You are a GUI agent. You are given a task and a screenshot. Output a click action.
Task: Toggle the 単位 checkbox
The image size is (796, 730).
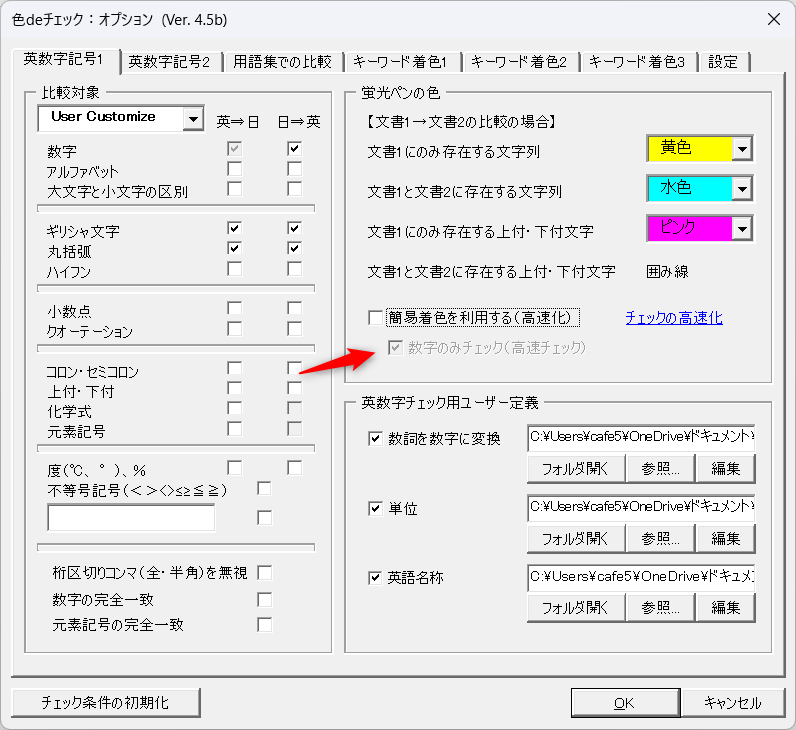(x=376, y=508)
